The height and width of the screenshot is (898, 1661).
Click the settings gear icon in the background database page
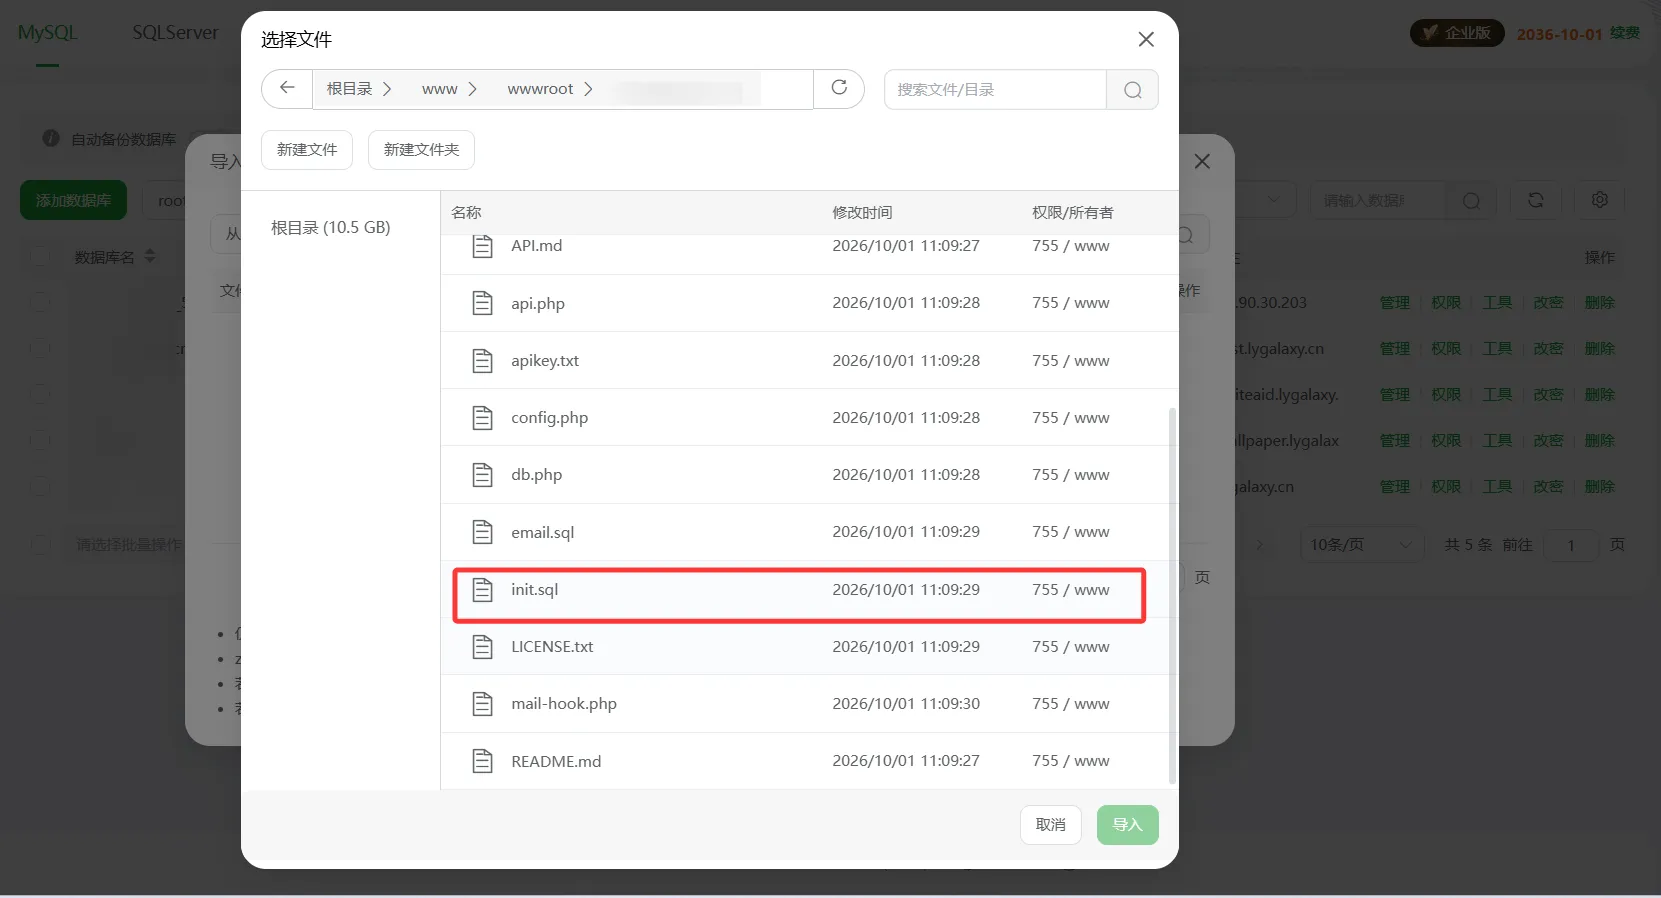[x=1600, y=200]
